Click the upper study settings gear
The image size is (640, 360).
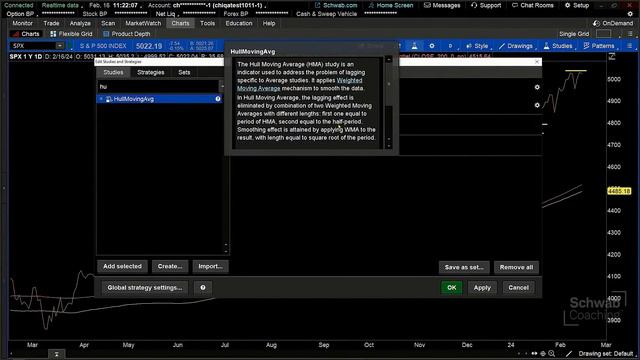537,87
